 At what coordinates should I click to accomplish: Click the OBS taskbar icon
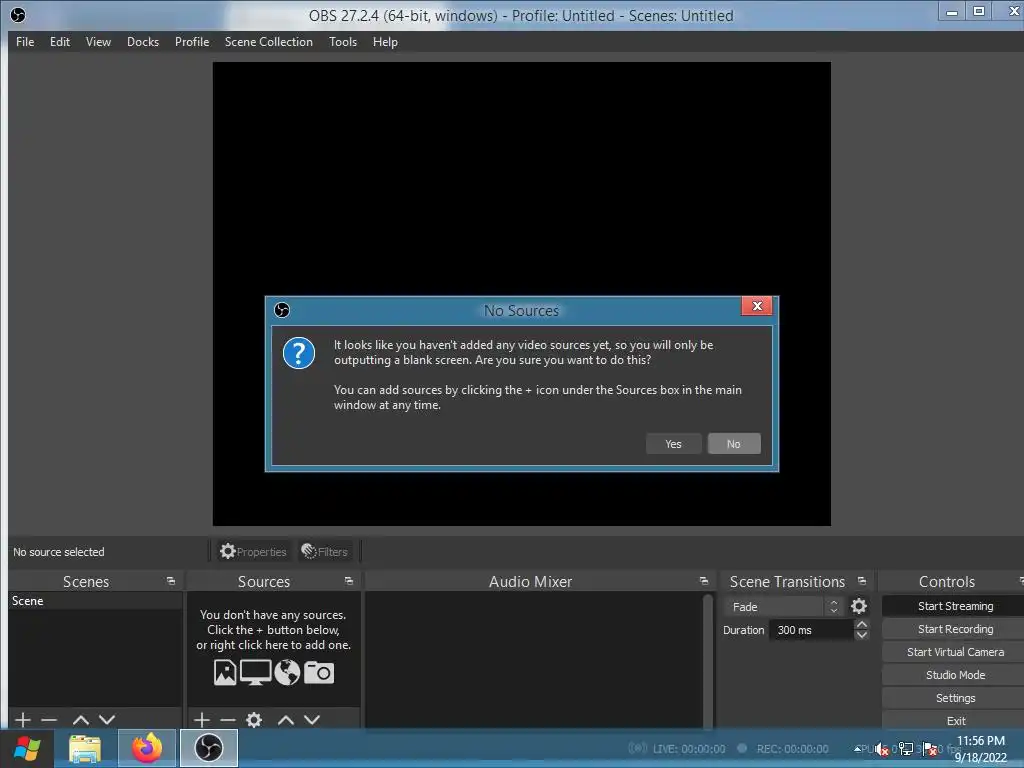[208, 748]
